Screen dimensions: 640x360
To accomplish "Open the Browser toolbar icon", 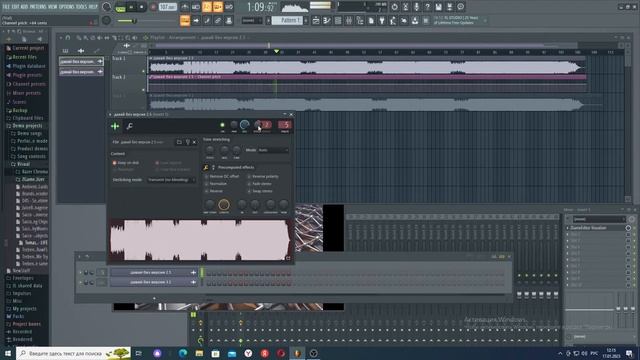I will pos(360,20).
